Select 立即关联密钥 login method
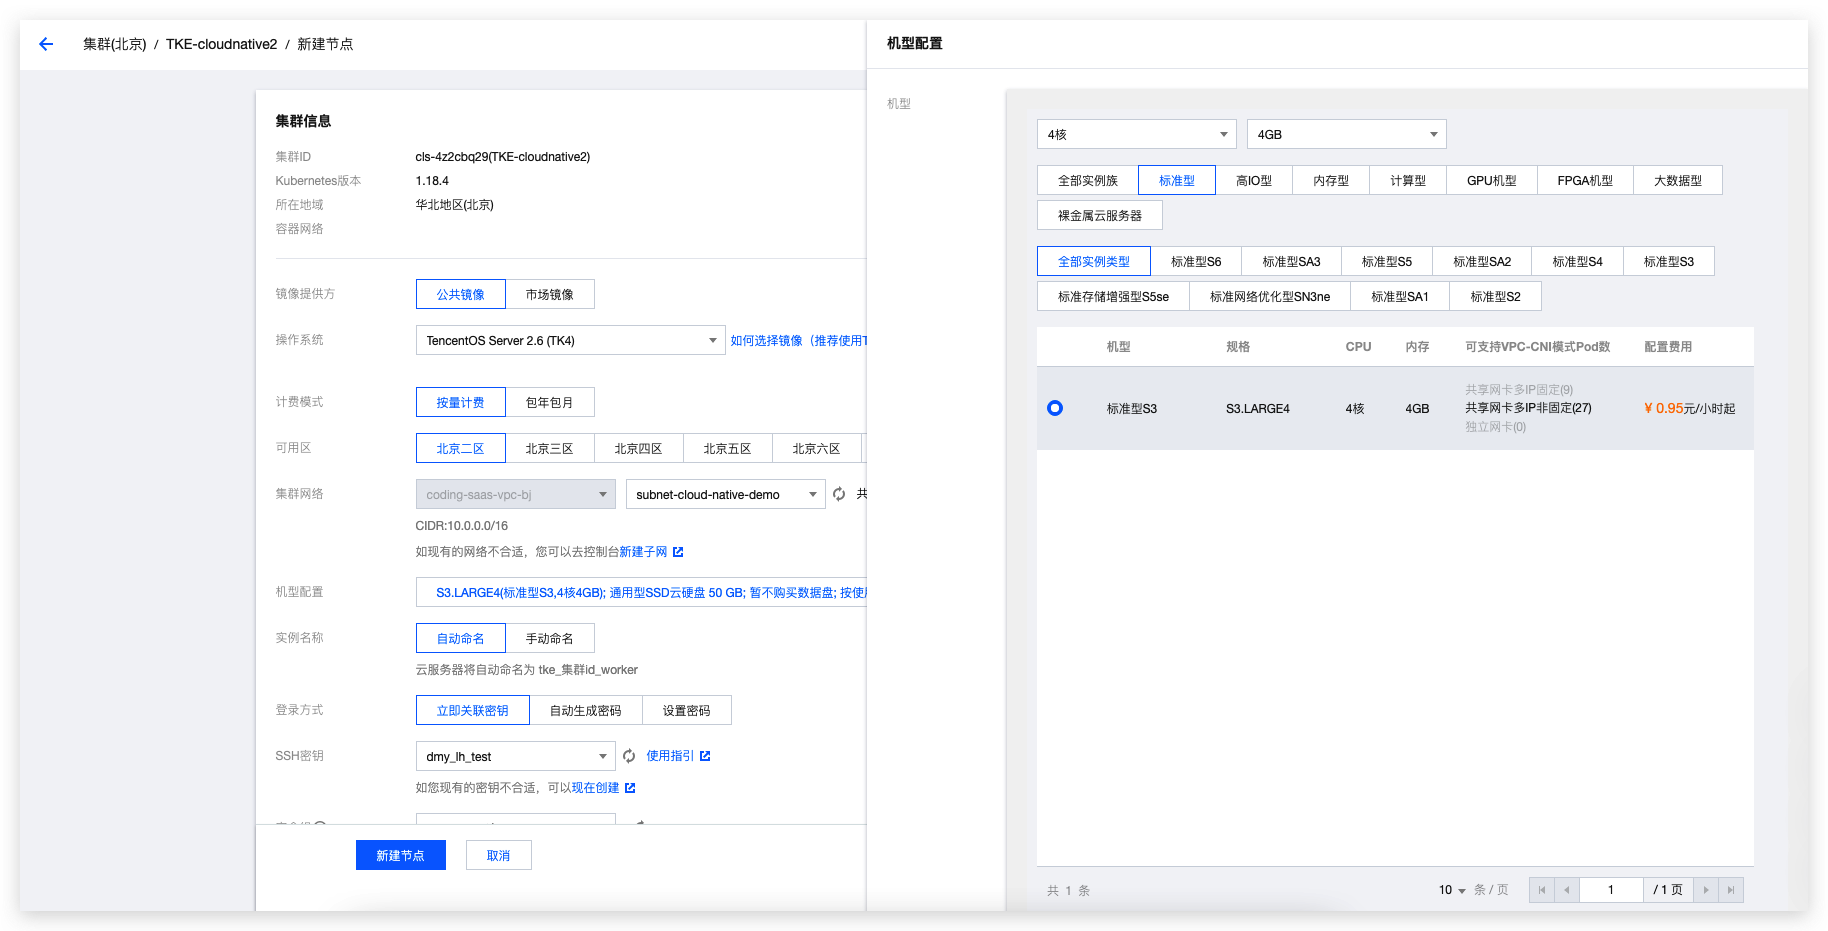The height and width of the screenshot is (931, 1828). (473, 710)
